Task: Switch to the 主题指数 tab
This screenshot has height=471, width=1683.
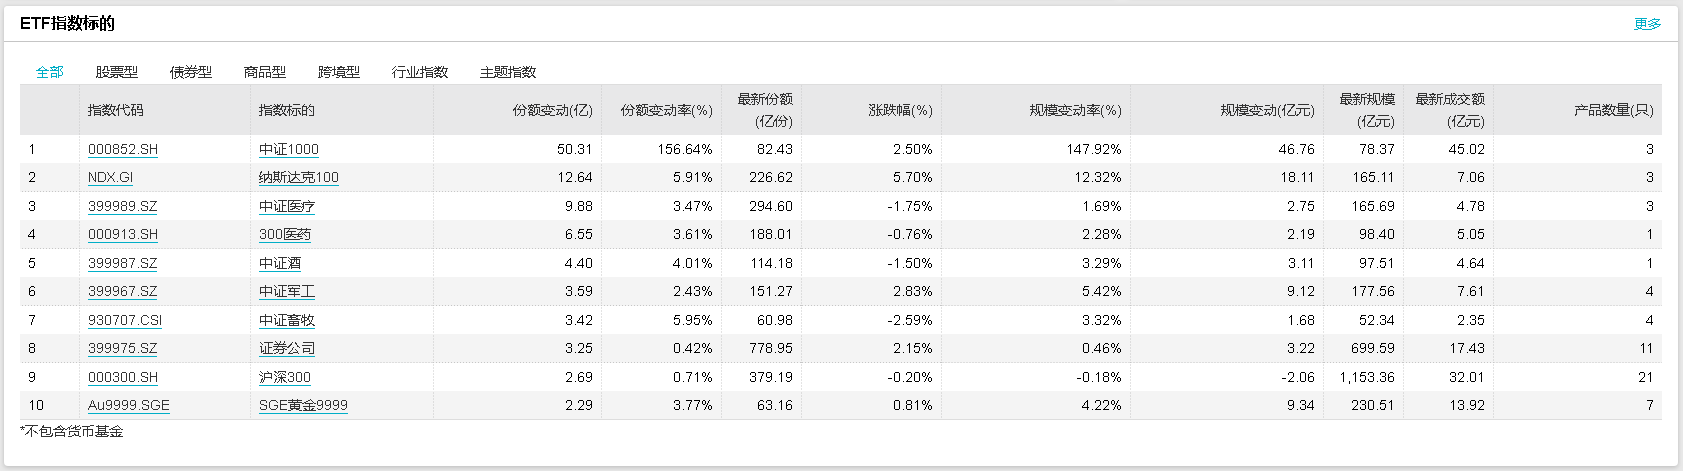Action: (x=508, y=72)
